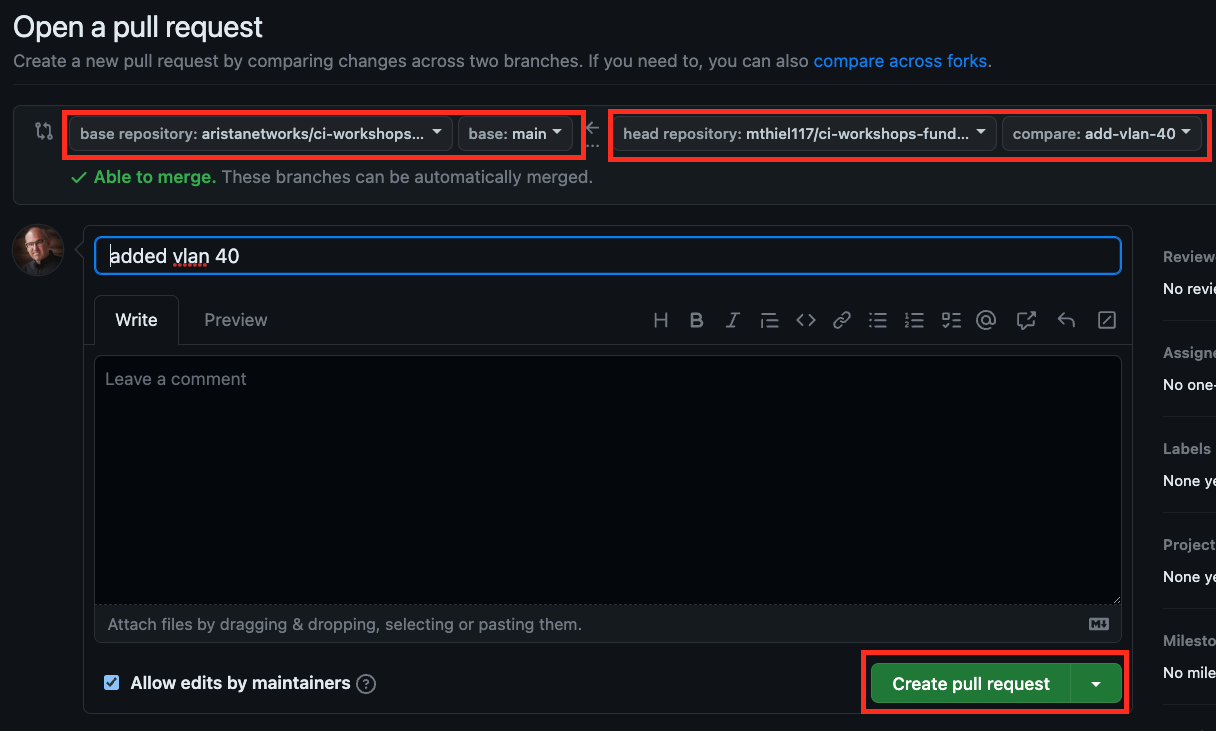Open the compare: add-vlan-40 branch dropdown
This screenshot has height=731, width=1216.
click(1101, 133)
